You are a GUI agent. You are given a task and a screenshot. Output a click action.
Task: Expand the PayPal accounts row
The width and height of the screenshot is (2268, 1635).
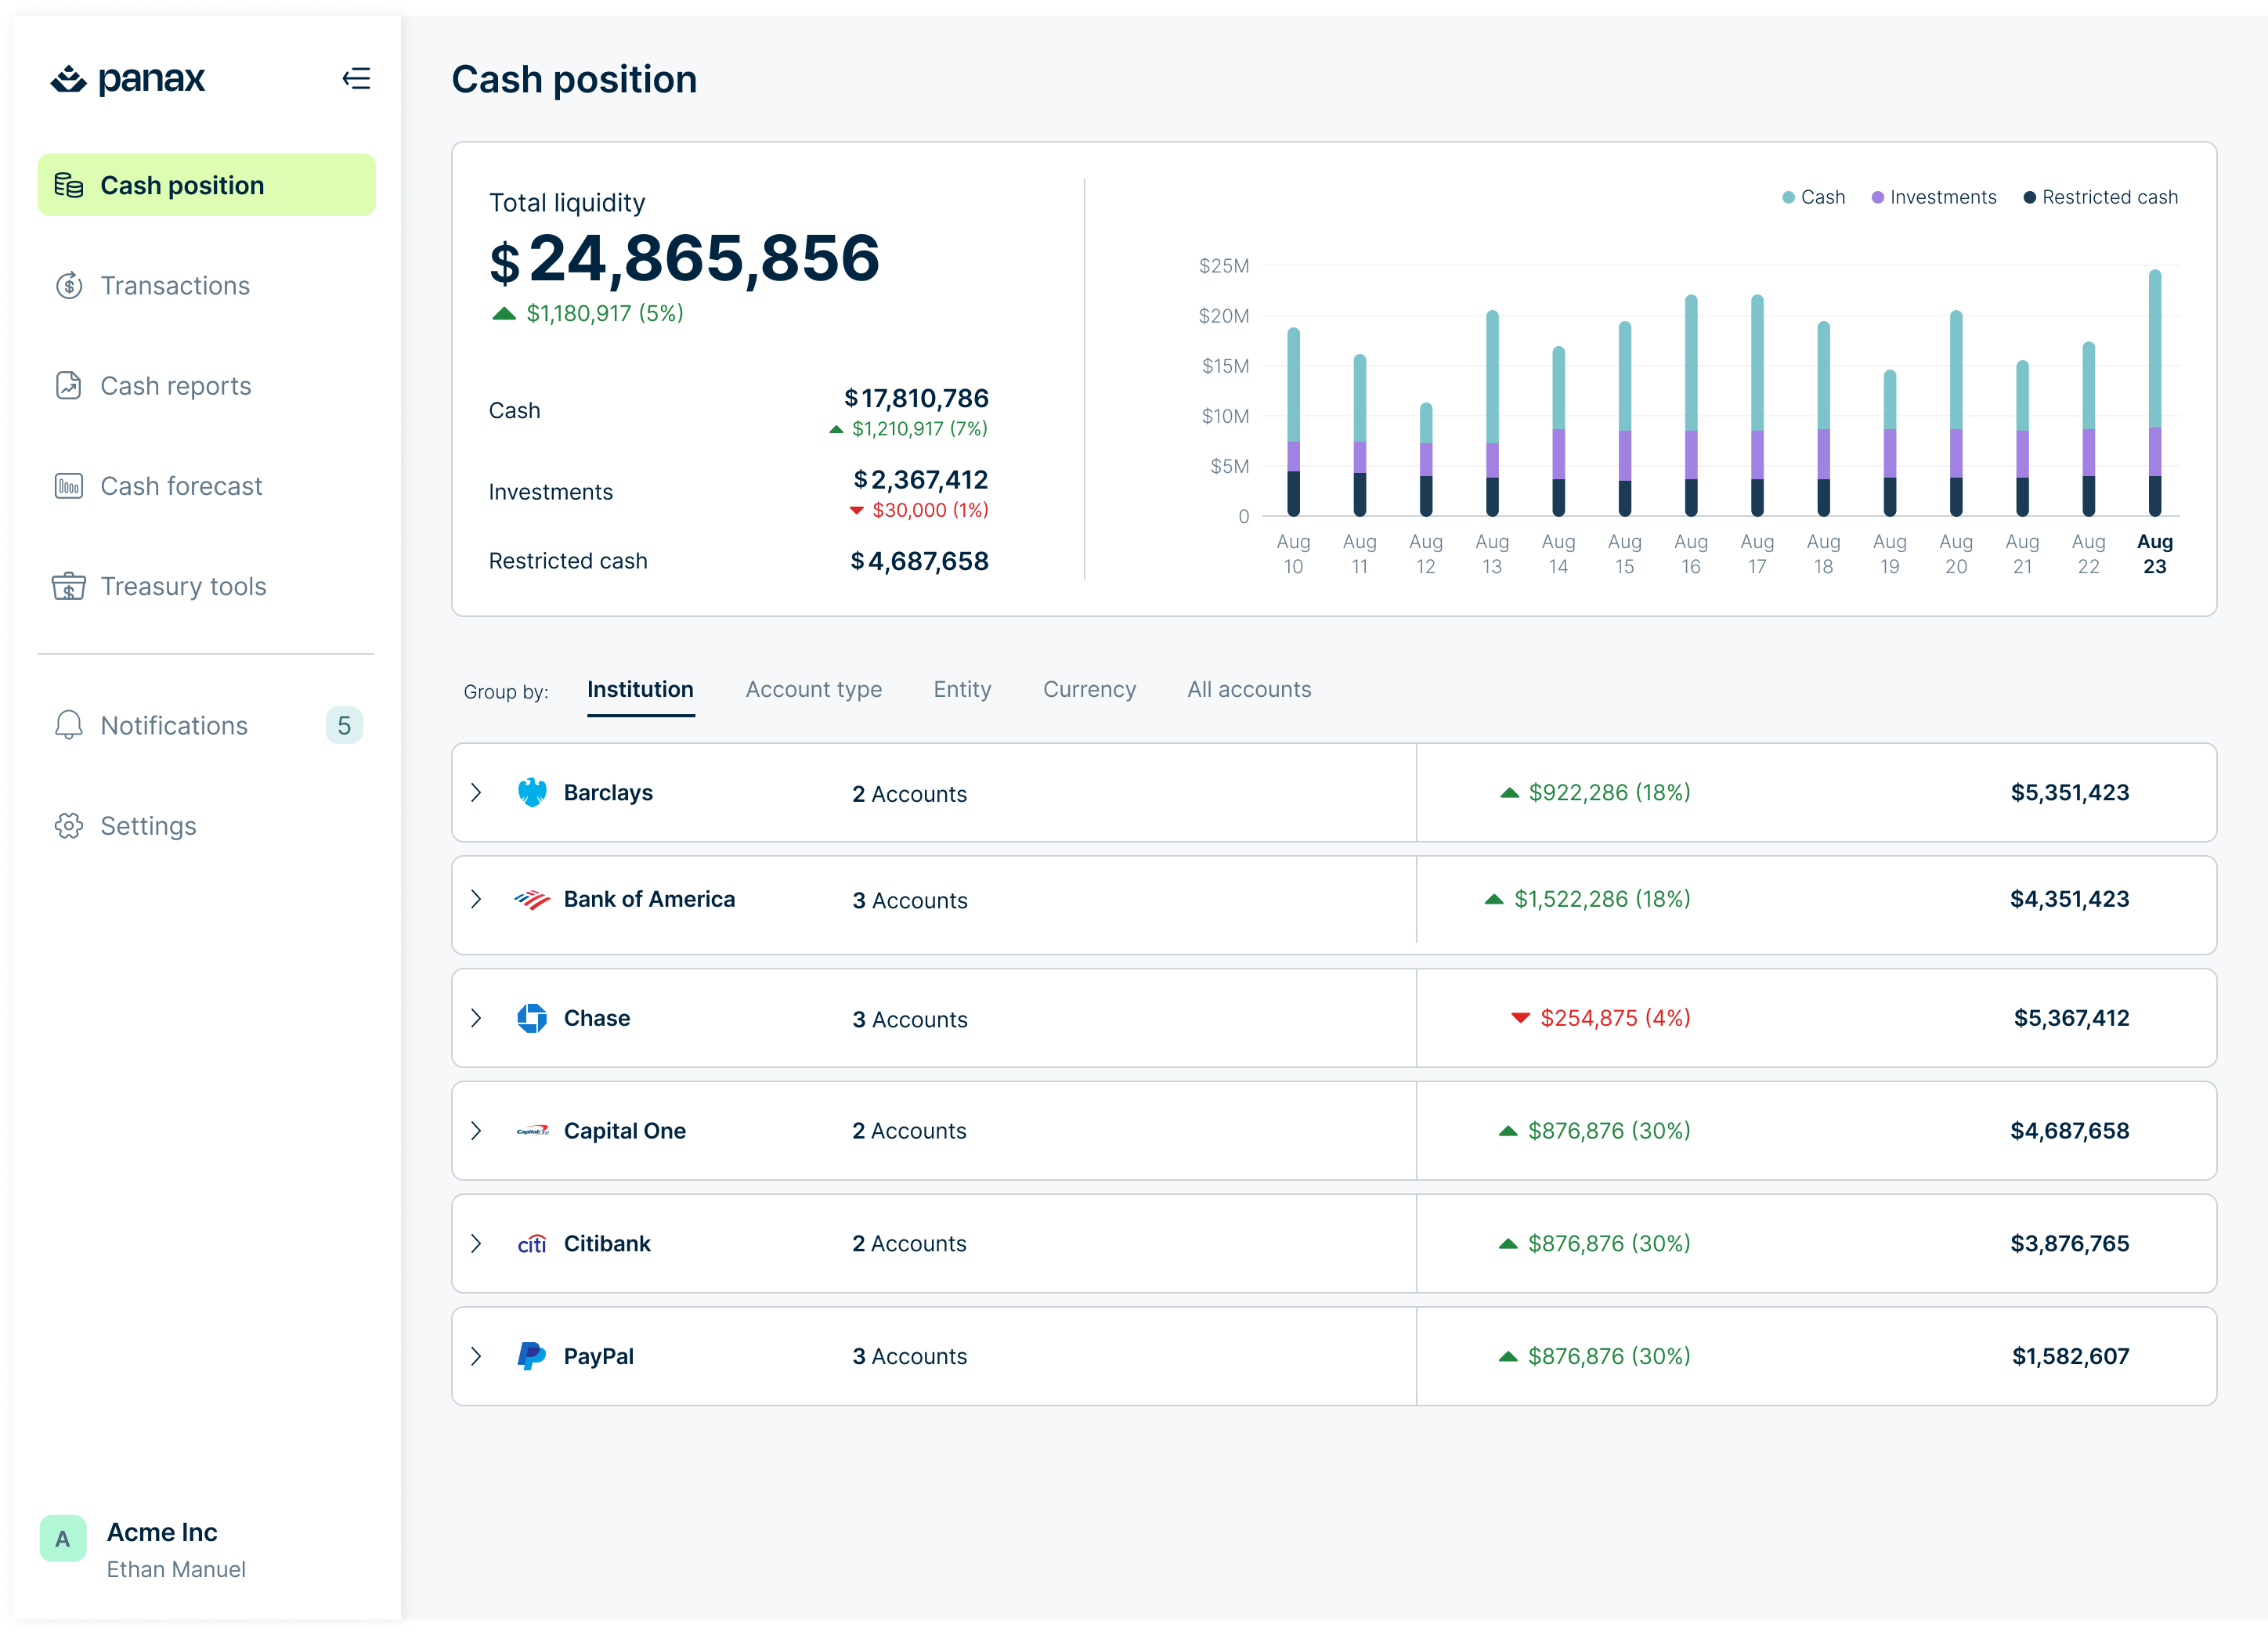point(477,1356)
